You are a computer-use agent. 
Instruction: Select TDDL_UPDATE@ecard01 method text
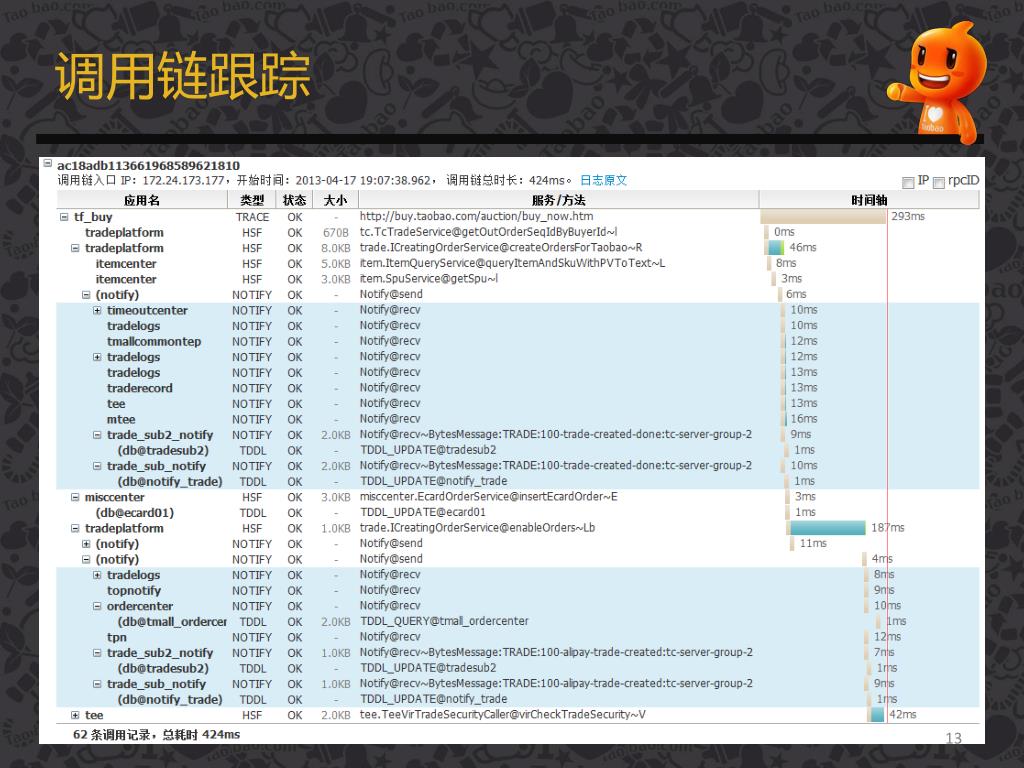tap(423, 513)
